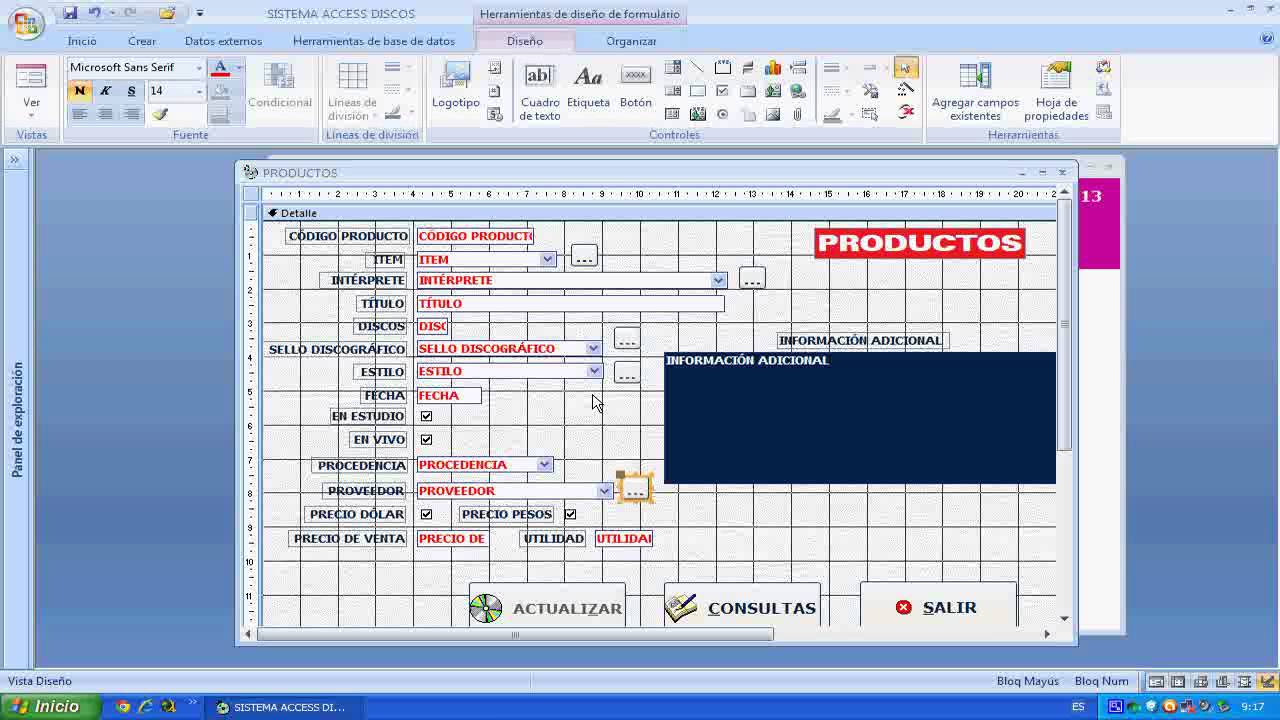Switch to the Organizar tab
This screenshot has width=1280, height=720.
(631, 41)
